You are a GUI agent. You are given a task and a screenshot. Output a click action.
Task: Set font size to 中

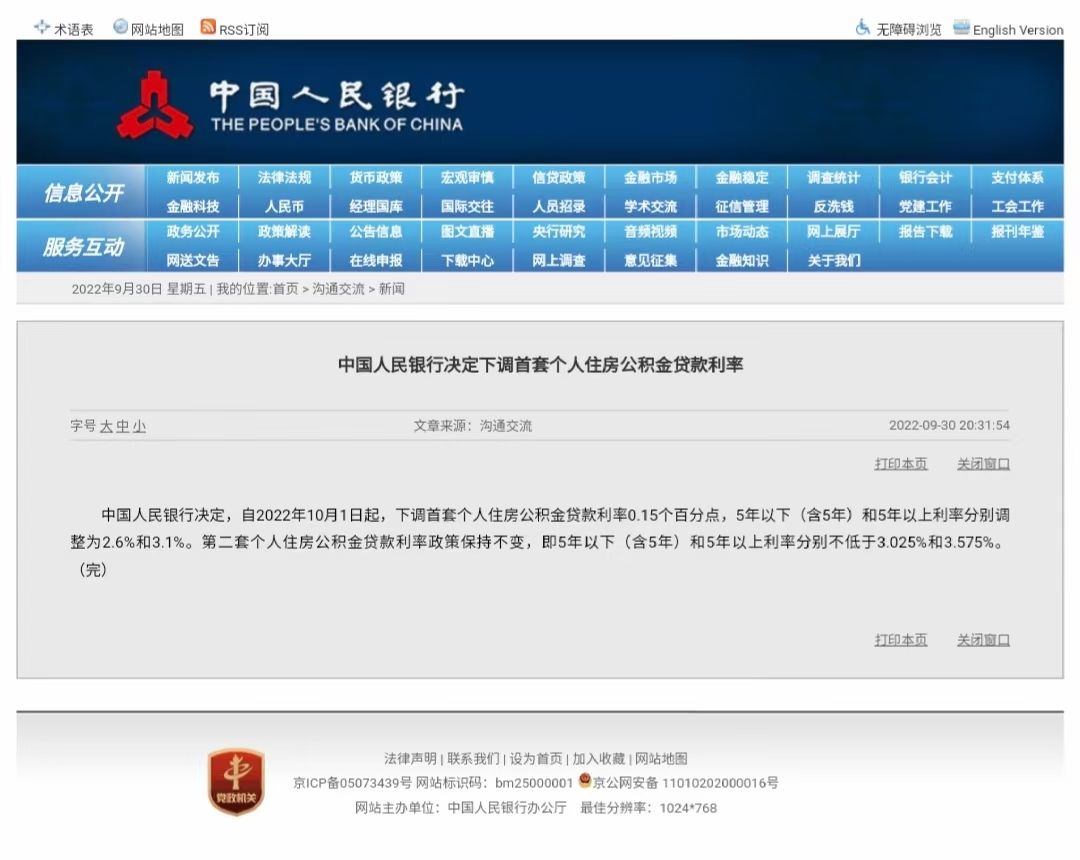coord(123,426)
